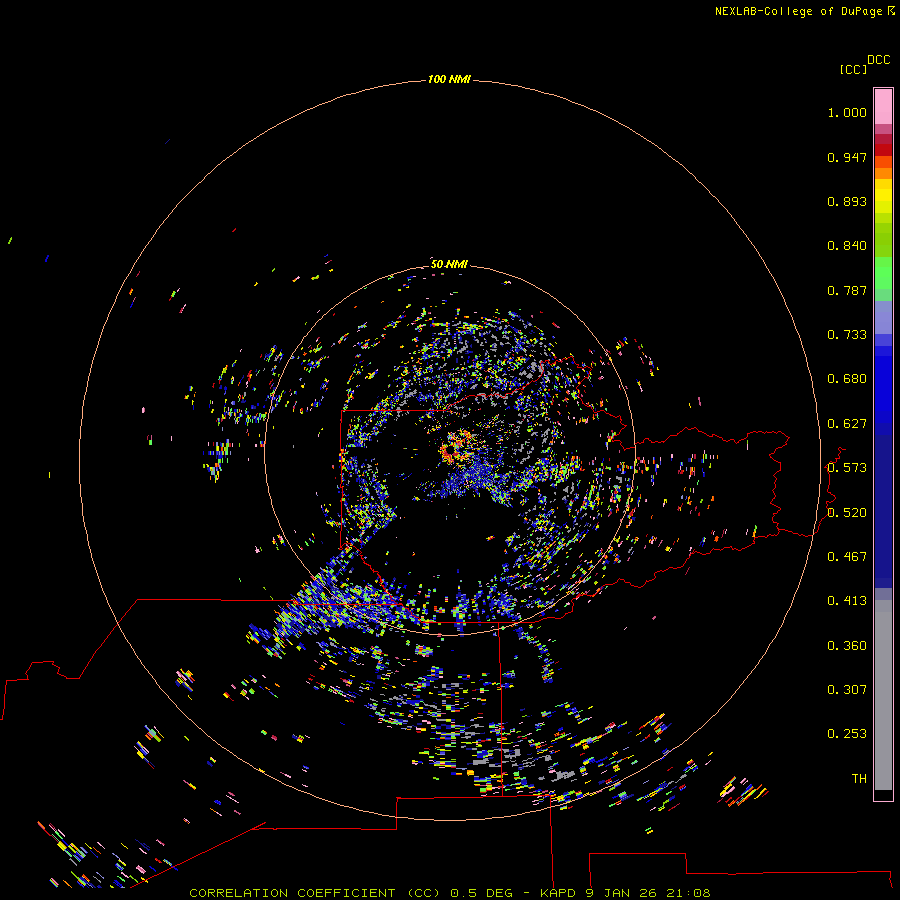The width and height of the screenshot is (900, 900).
Task: Click the 0.520 legend value
Action: [847, 513]
